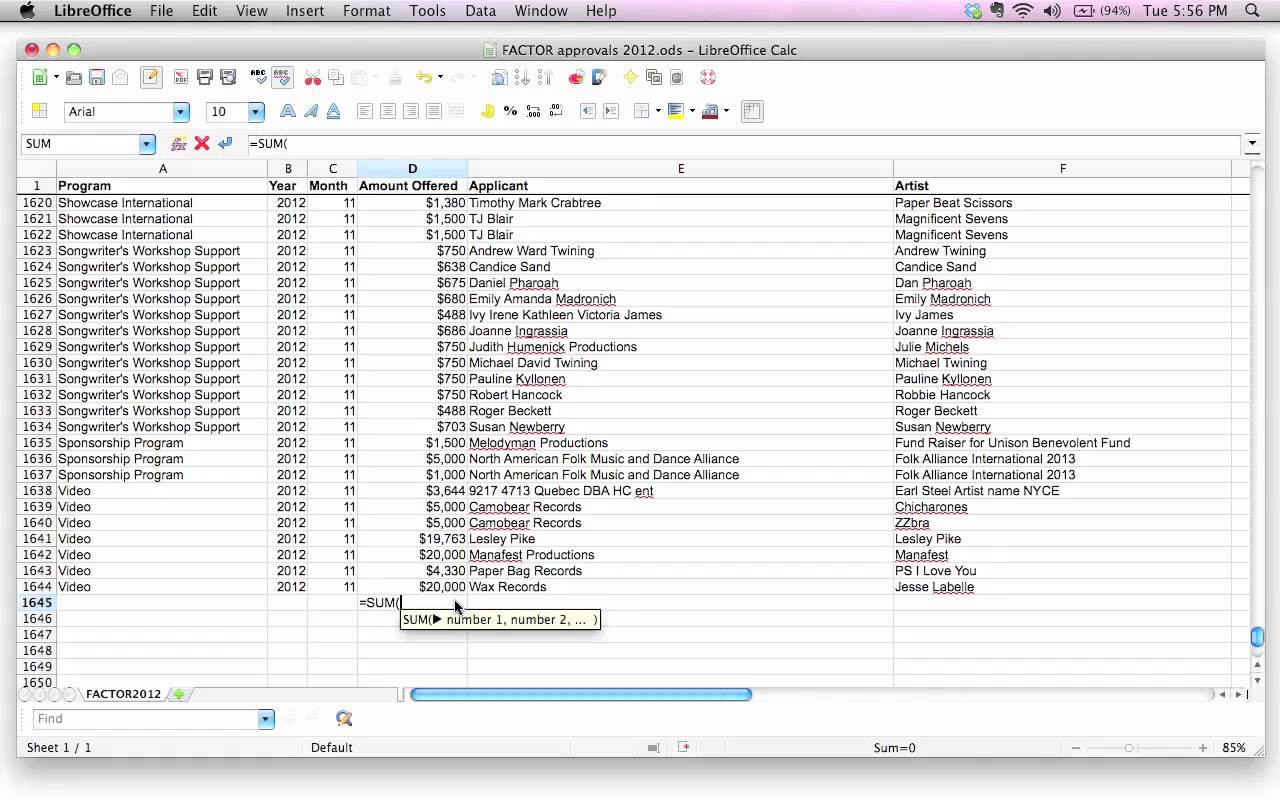Click the green plus to add a new sheet
The image size is (1280, 800).
tap(177, 693)
